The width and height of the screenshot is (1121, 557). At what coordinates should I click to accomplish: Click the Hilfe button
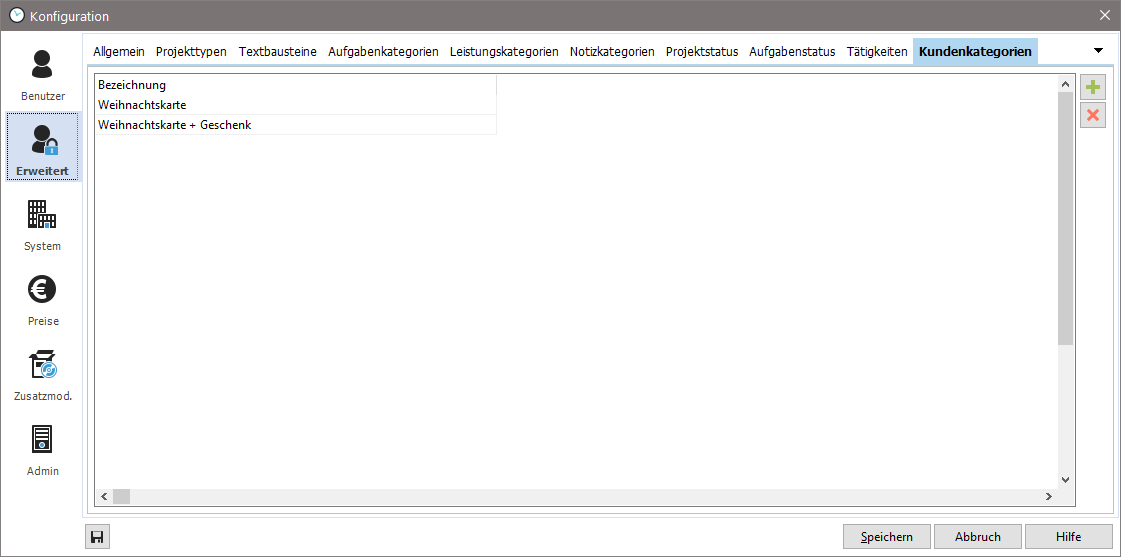[1068, 537]
